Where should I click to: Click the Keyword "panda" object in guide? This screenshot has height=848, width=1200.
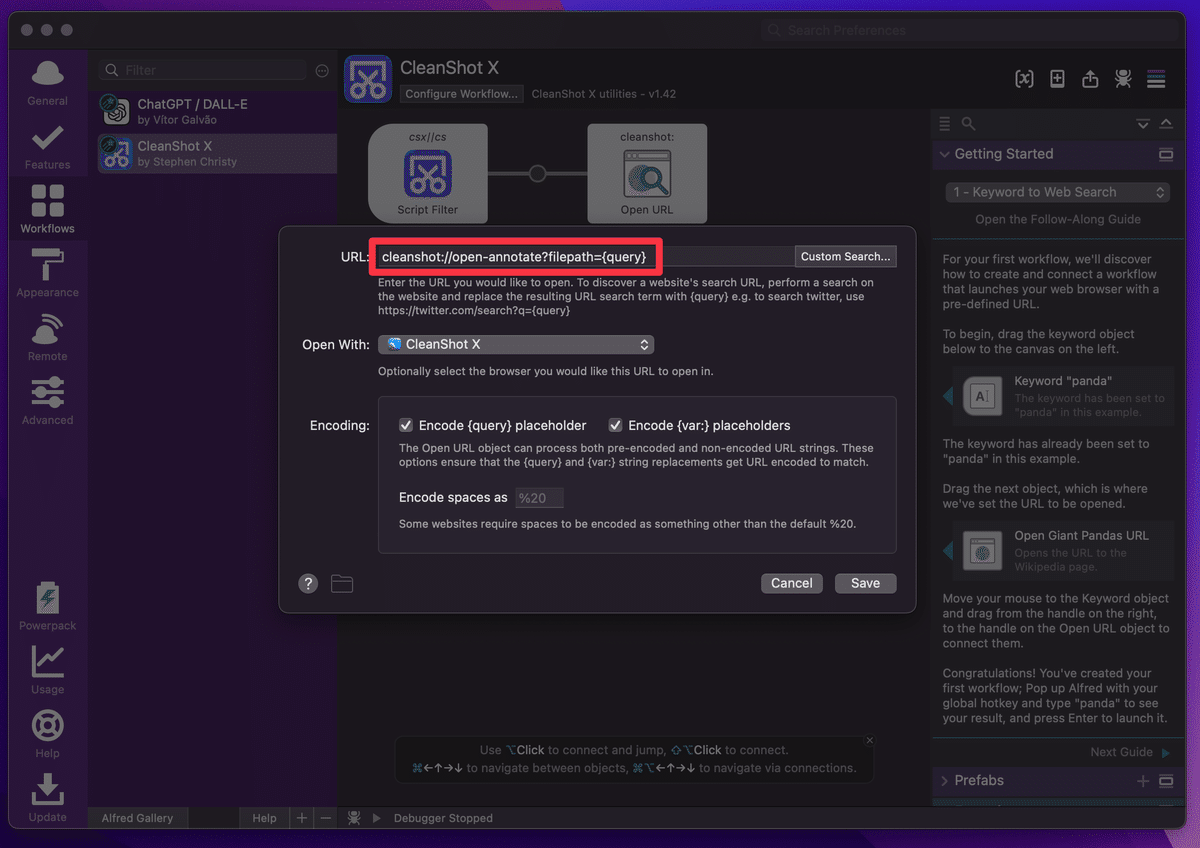[x=1060, y=396]
